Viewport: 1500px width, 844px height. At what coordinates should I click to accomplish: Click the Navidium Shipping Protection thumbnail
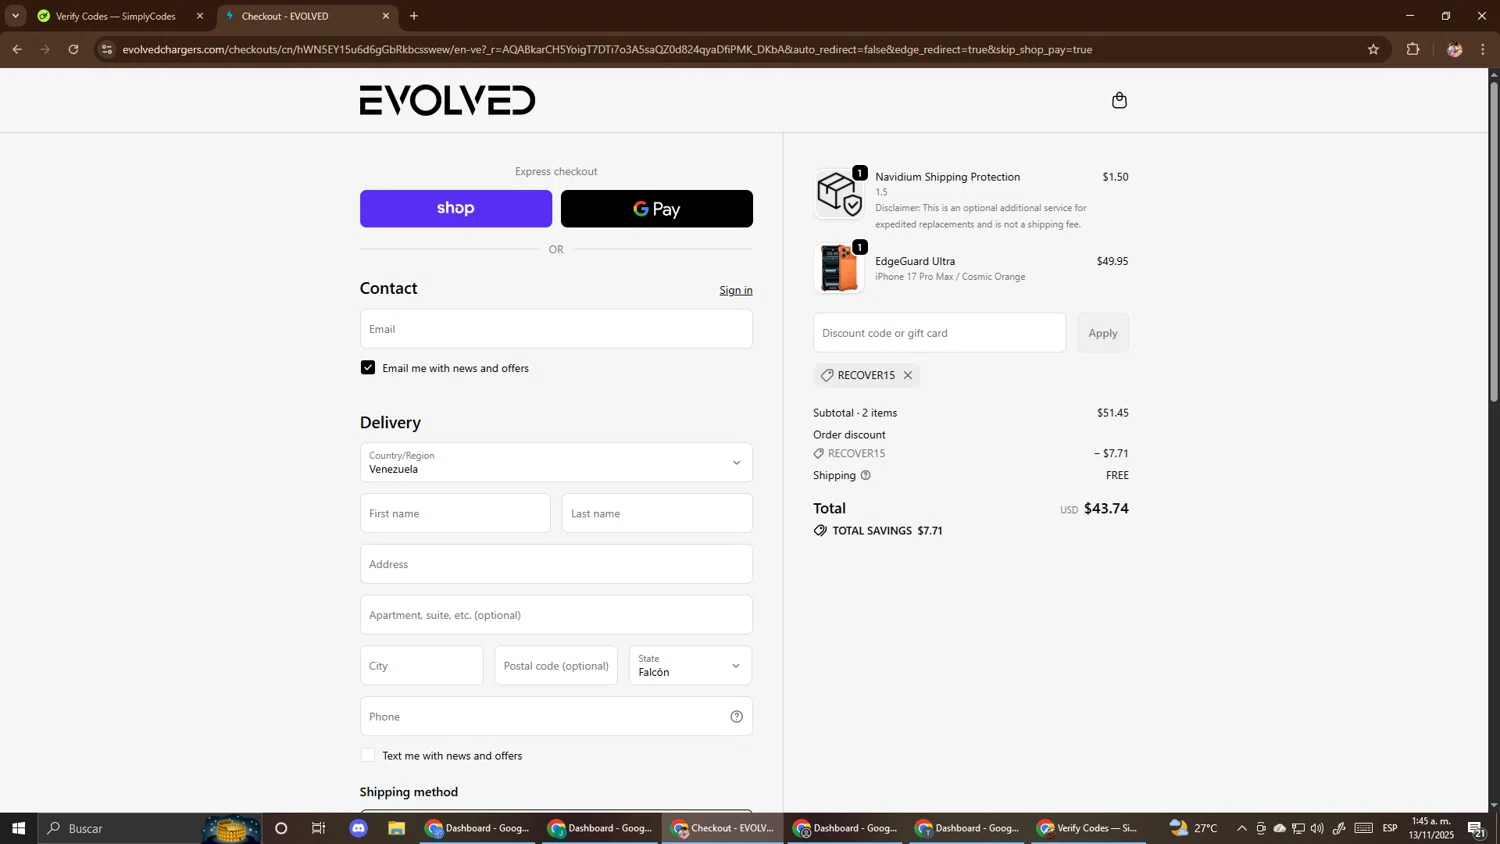click(839, 193)
